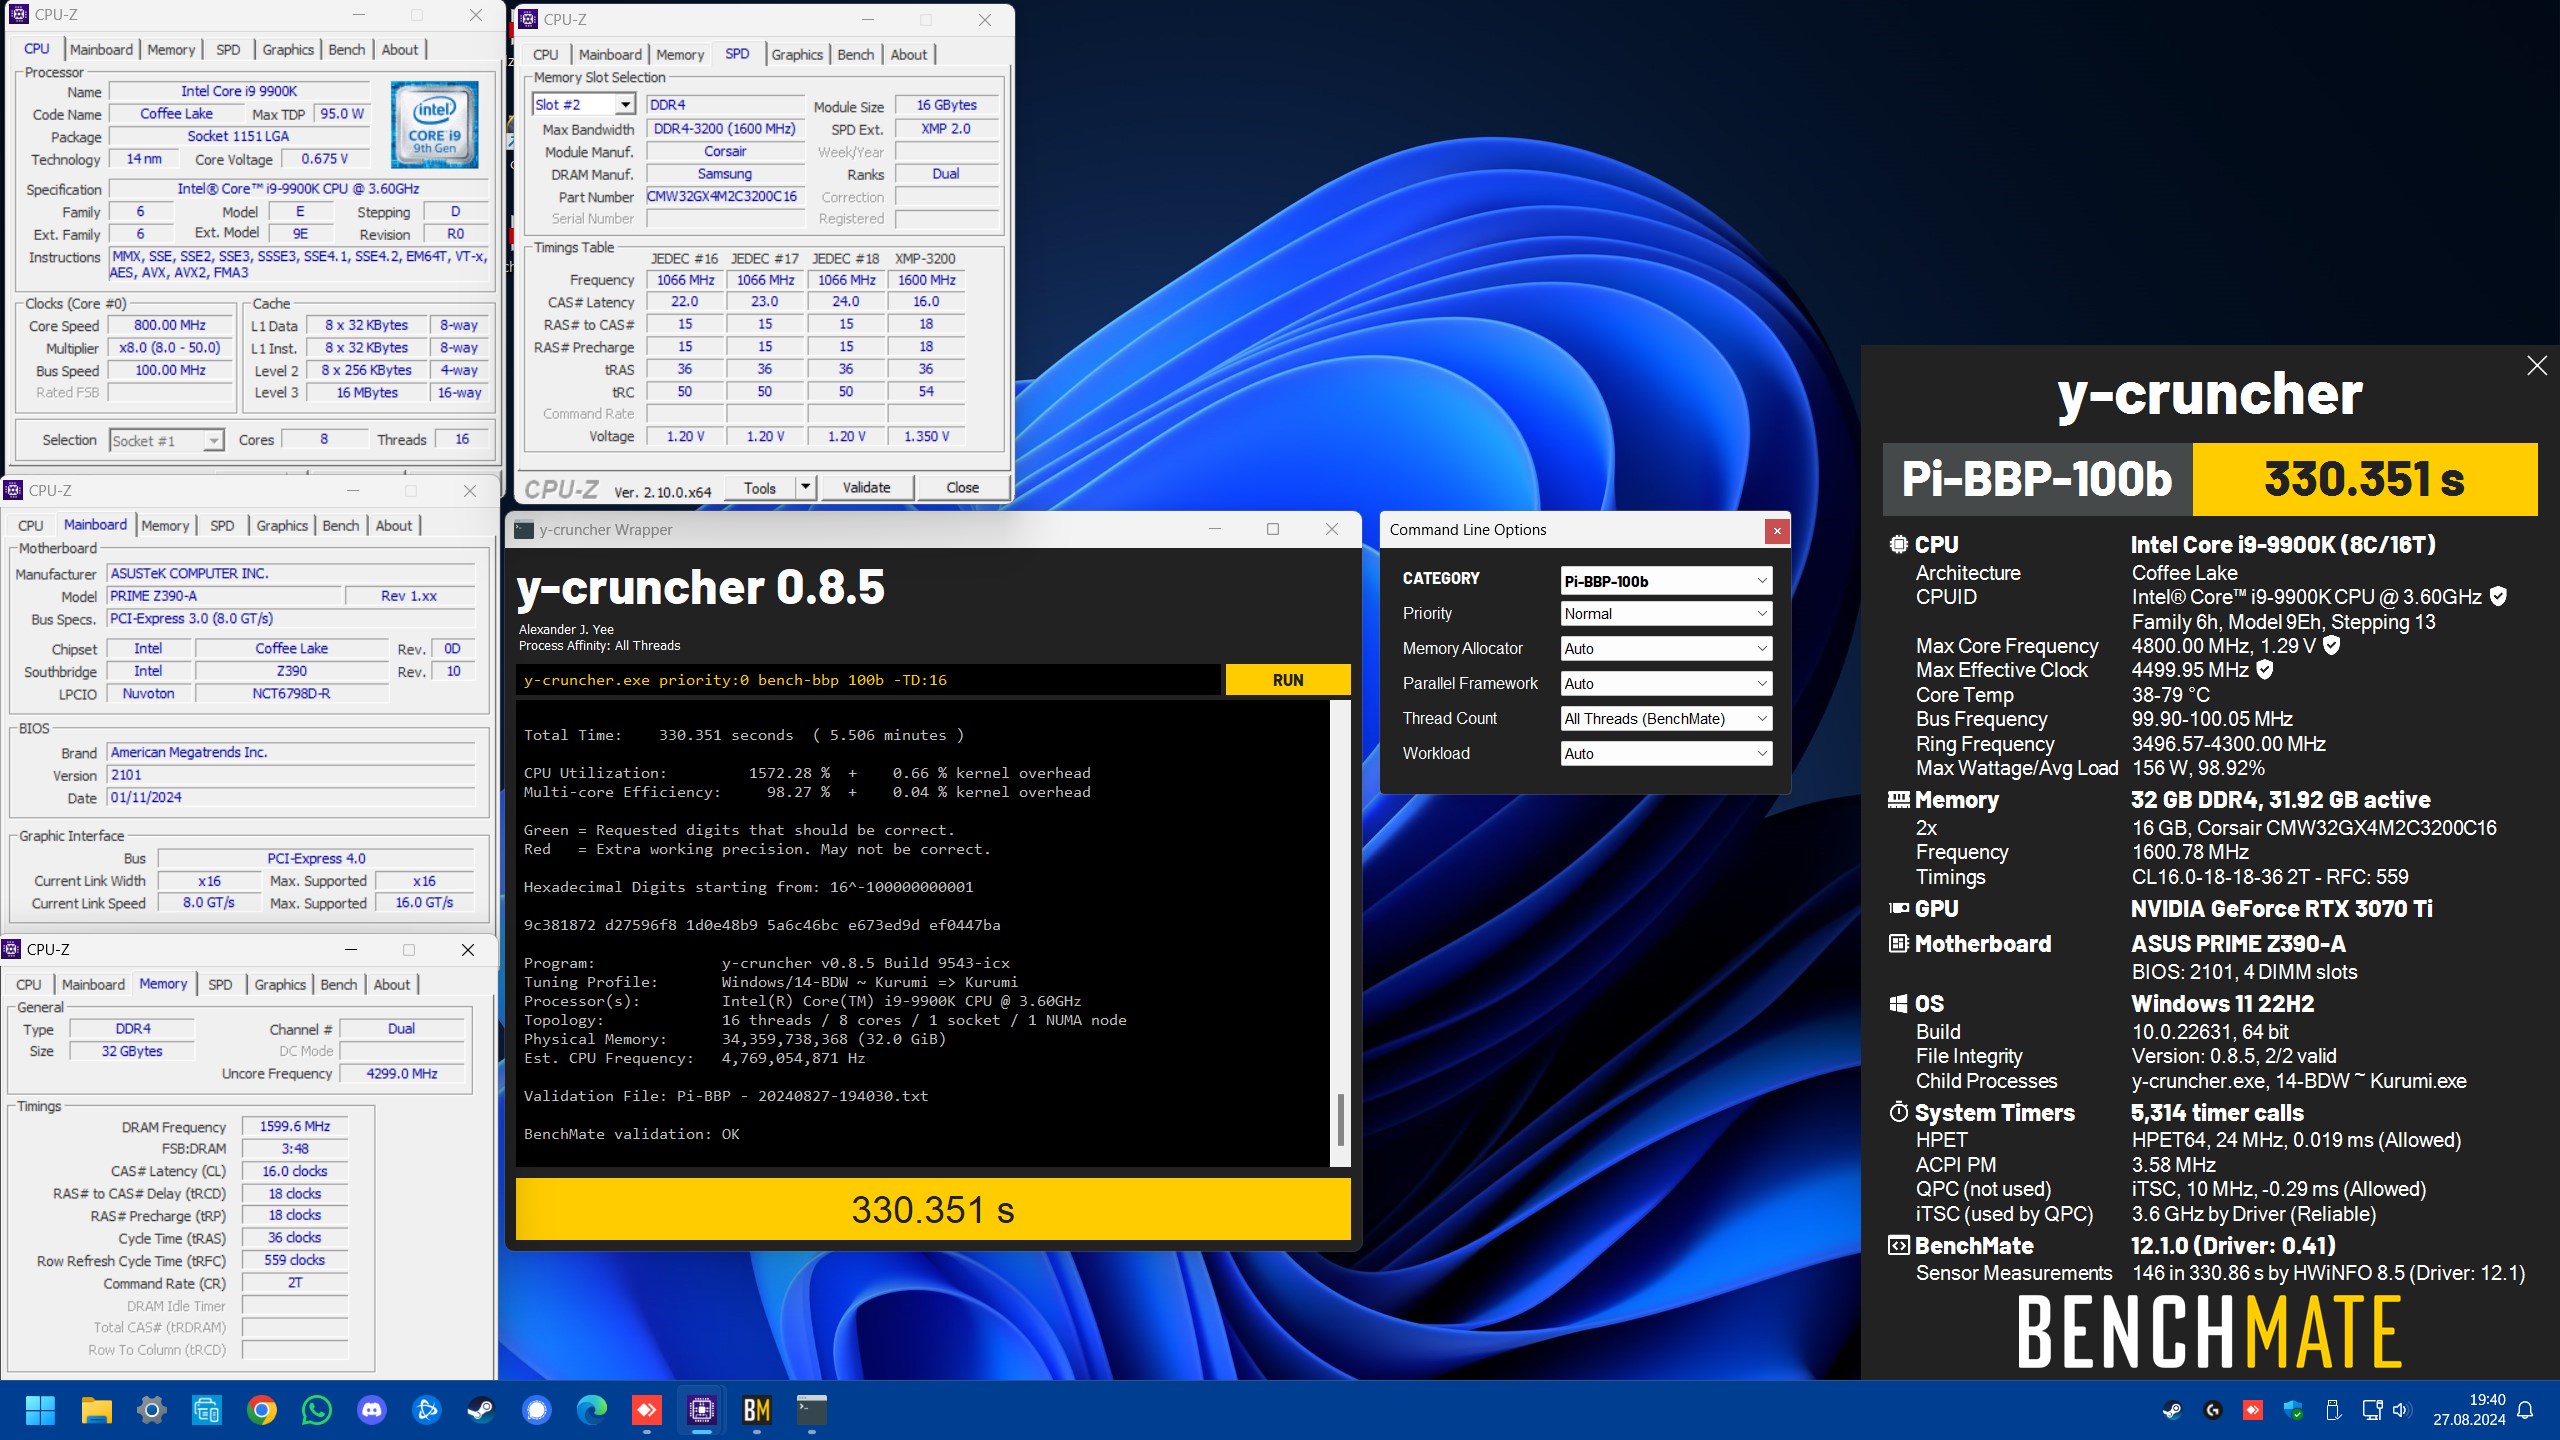Launch Google Chrome from the taskbar
Image resolution: width=2560 pixels, height=1440 pixels.
point(261,1410)
